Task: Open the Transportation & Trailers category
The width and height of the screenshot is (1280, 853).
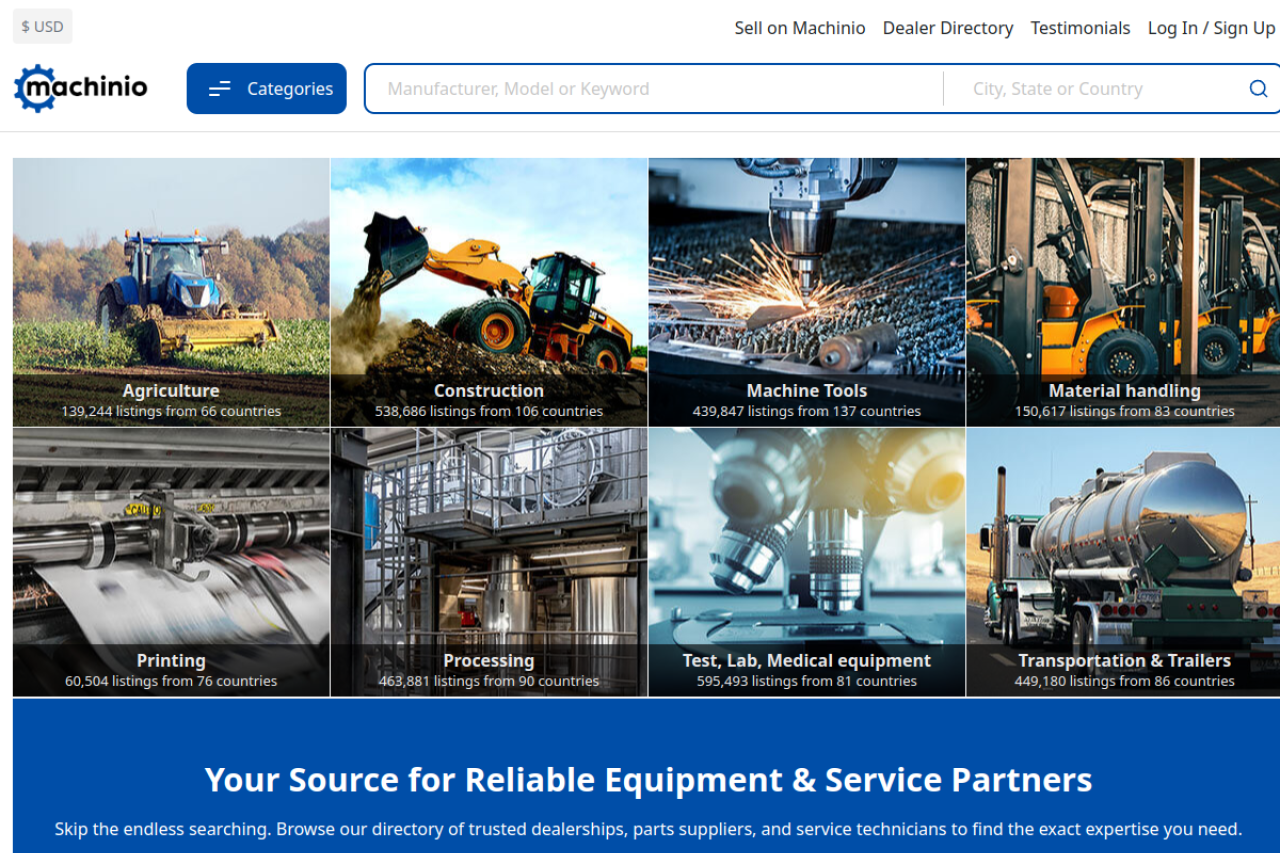Action: (1123, 562)
